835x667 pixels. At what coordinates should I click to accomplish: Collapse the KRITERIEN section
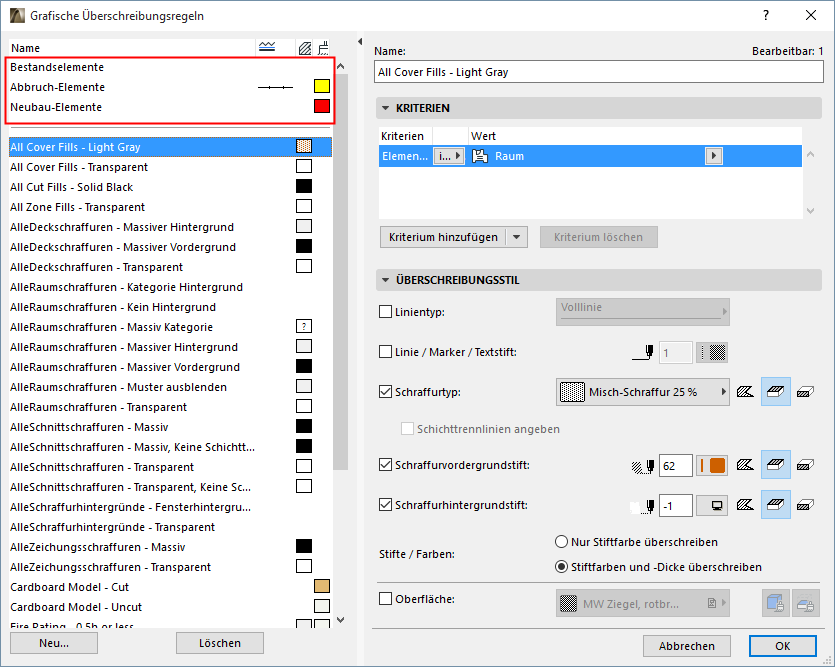[386, 108]
